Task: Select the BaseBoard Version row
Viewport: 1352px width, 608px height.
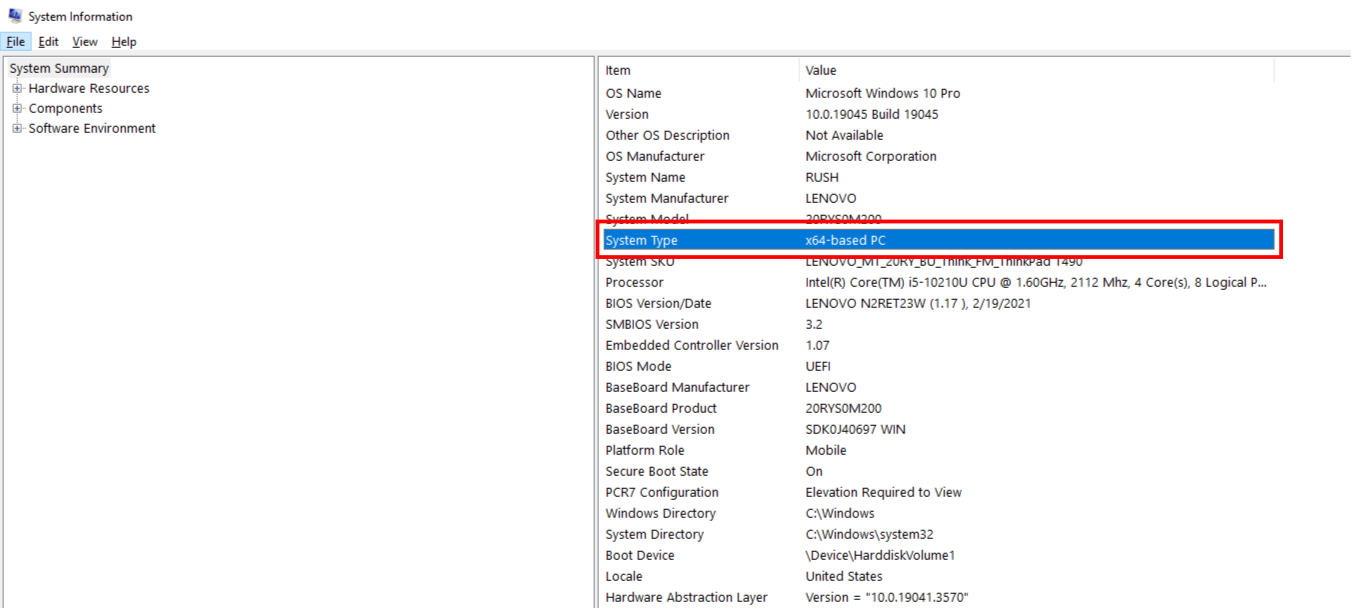Action: point(937,429)
